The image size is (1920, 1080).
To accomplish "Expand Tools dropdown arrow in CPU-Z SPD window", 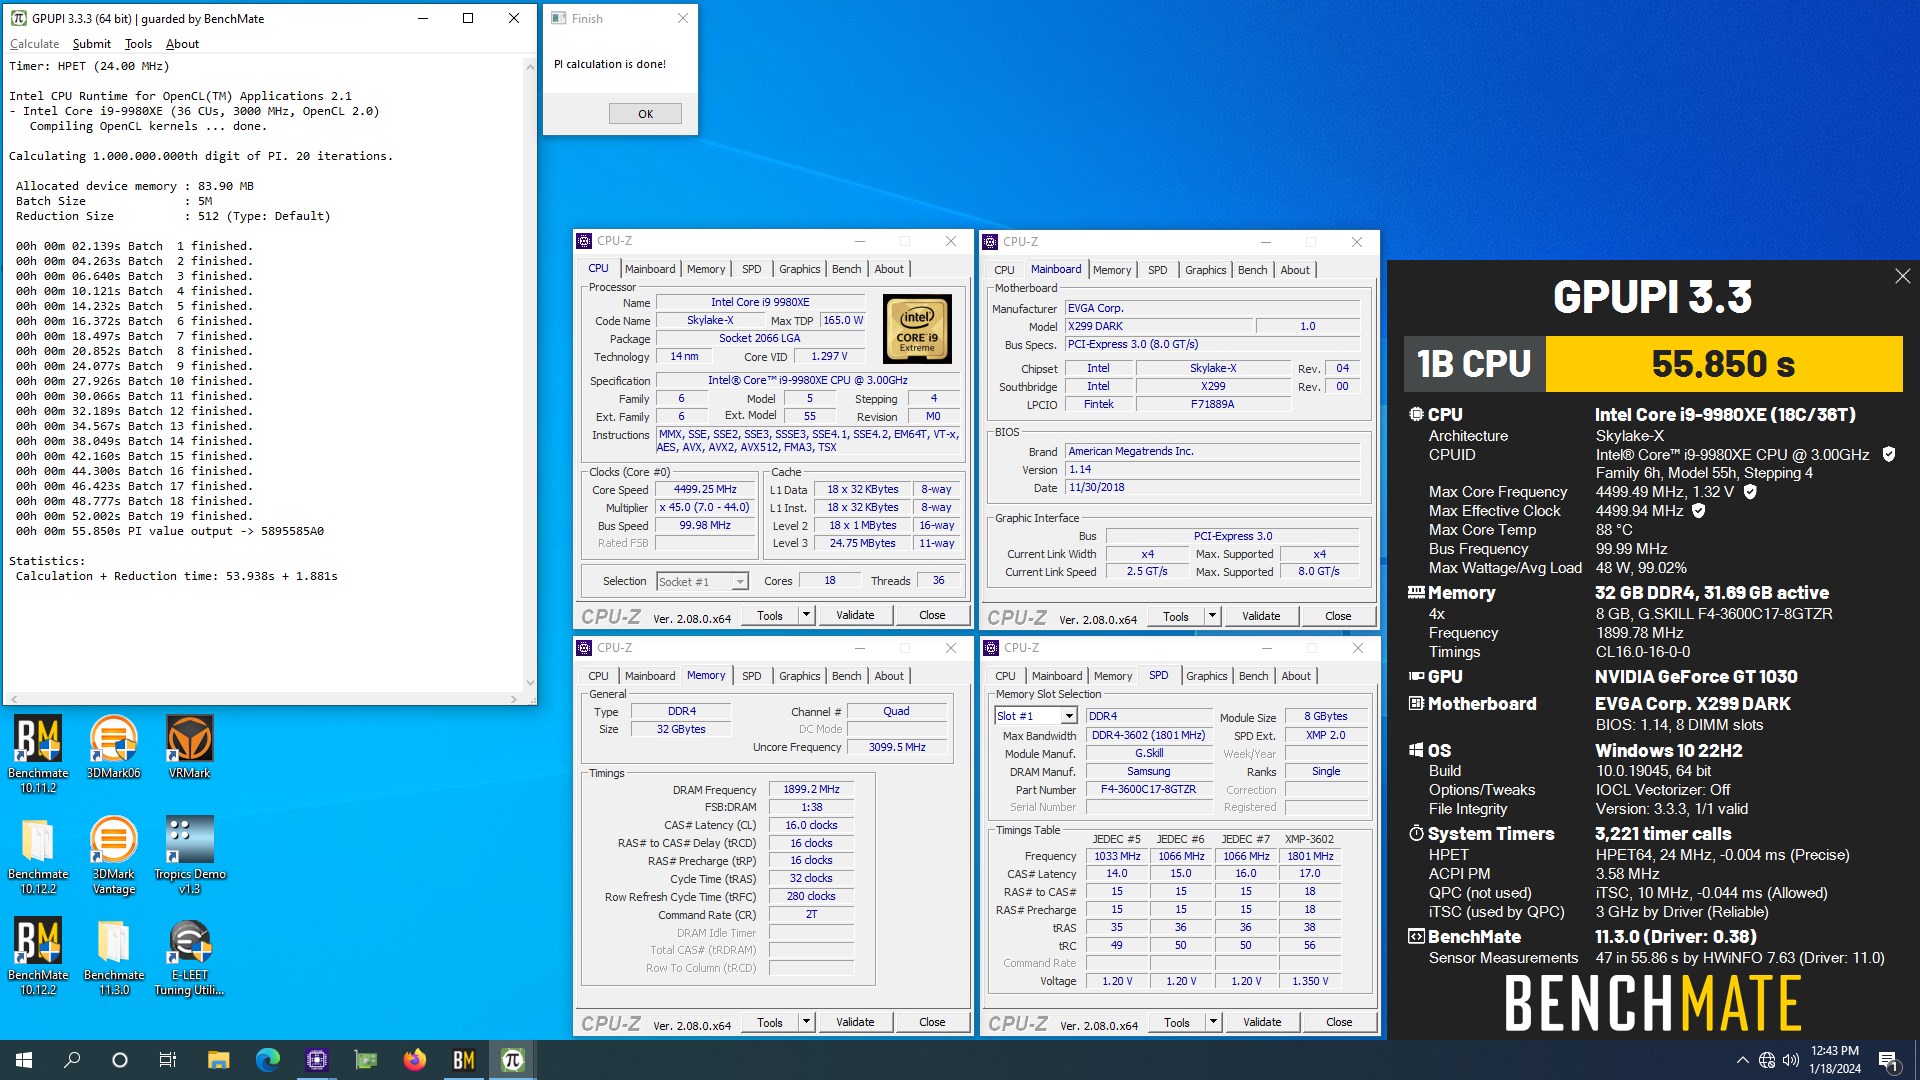I will pos(1213,1022).
